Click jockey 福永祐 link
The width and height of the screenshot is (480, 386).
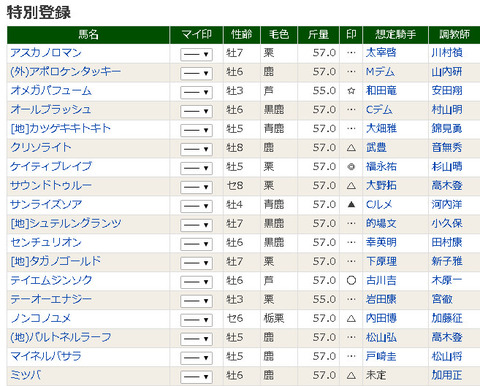[x=381, y=167]
